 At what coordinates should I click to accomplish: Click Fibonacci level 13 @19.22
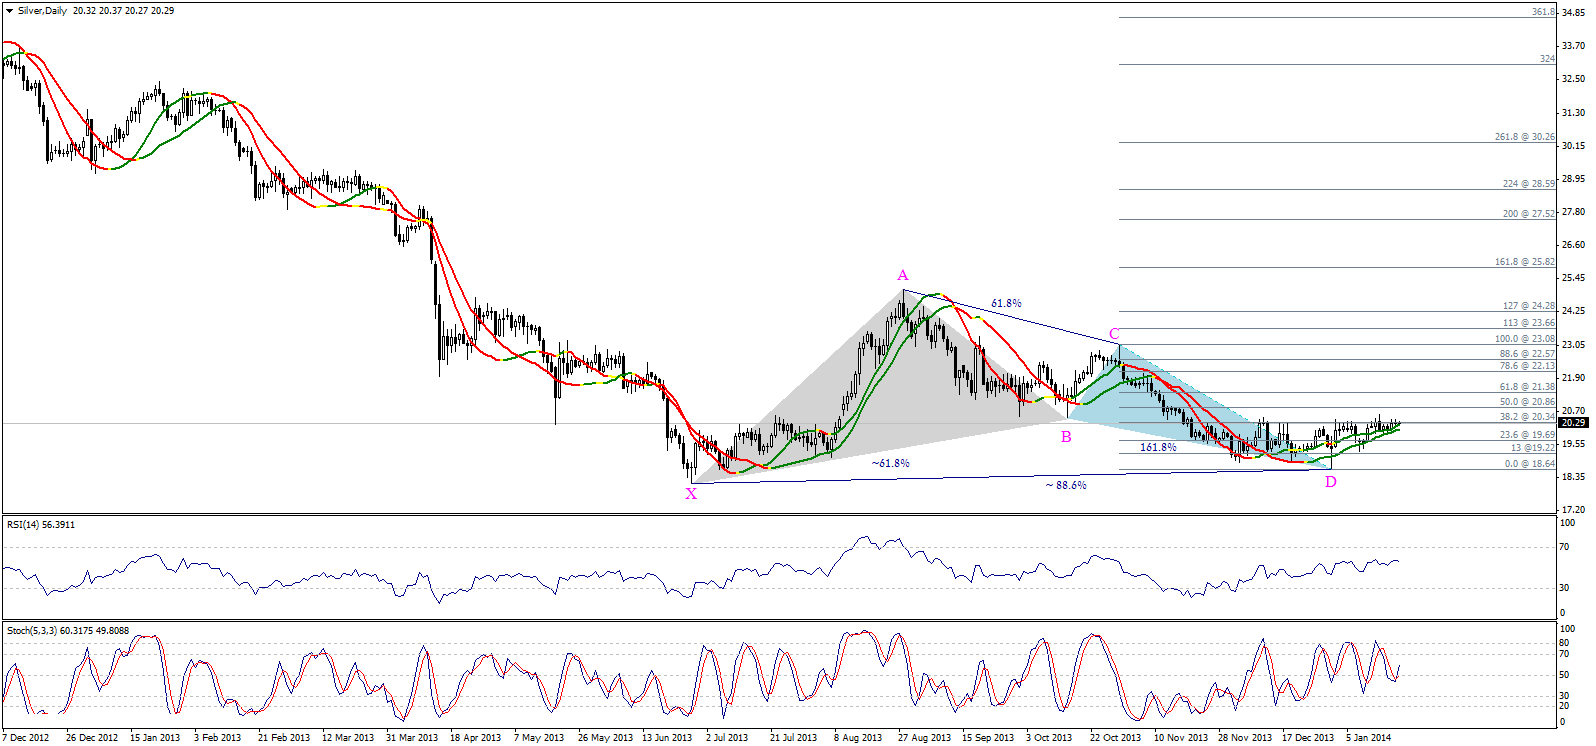tap(1532, 448)
